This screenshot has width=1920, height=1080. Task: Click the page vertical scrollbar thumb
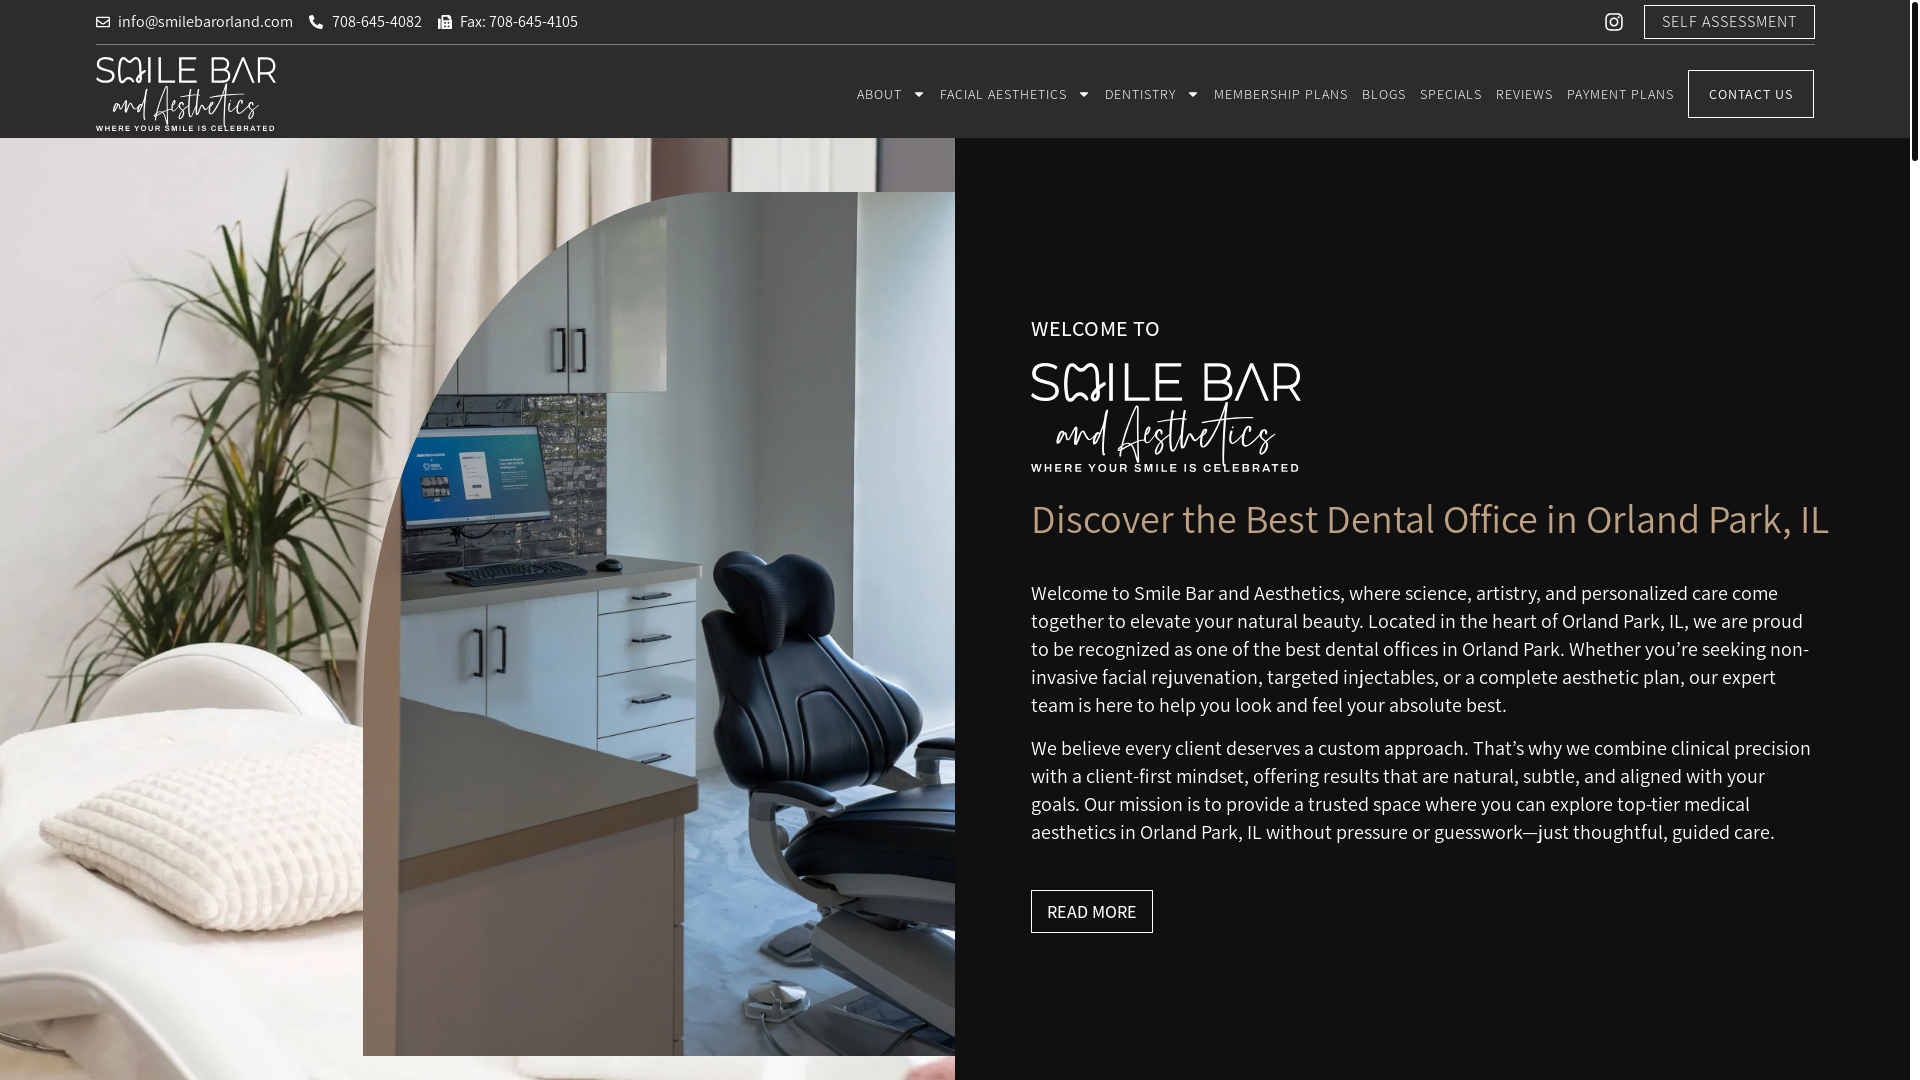click(1914, 80)
